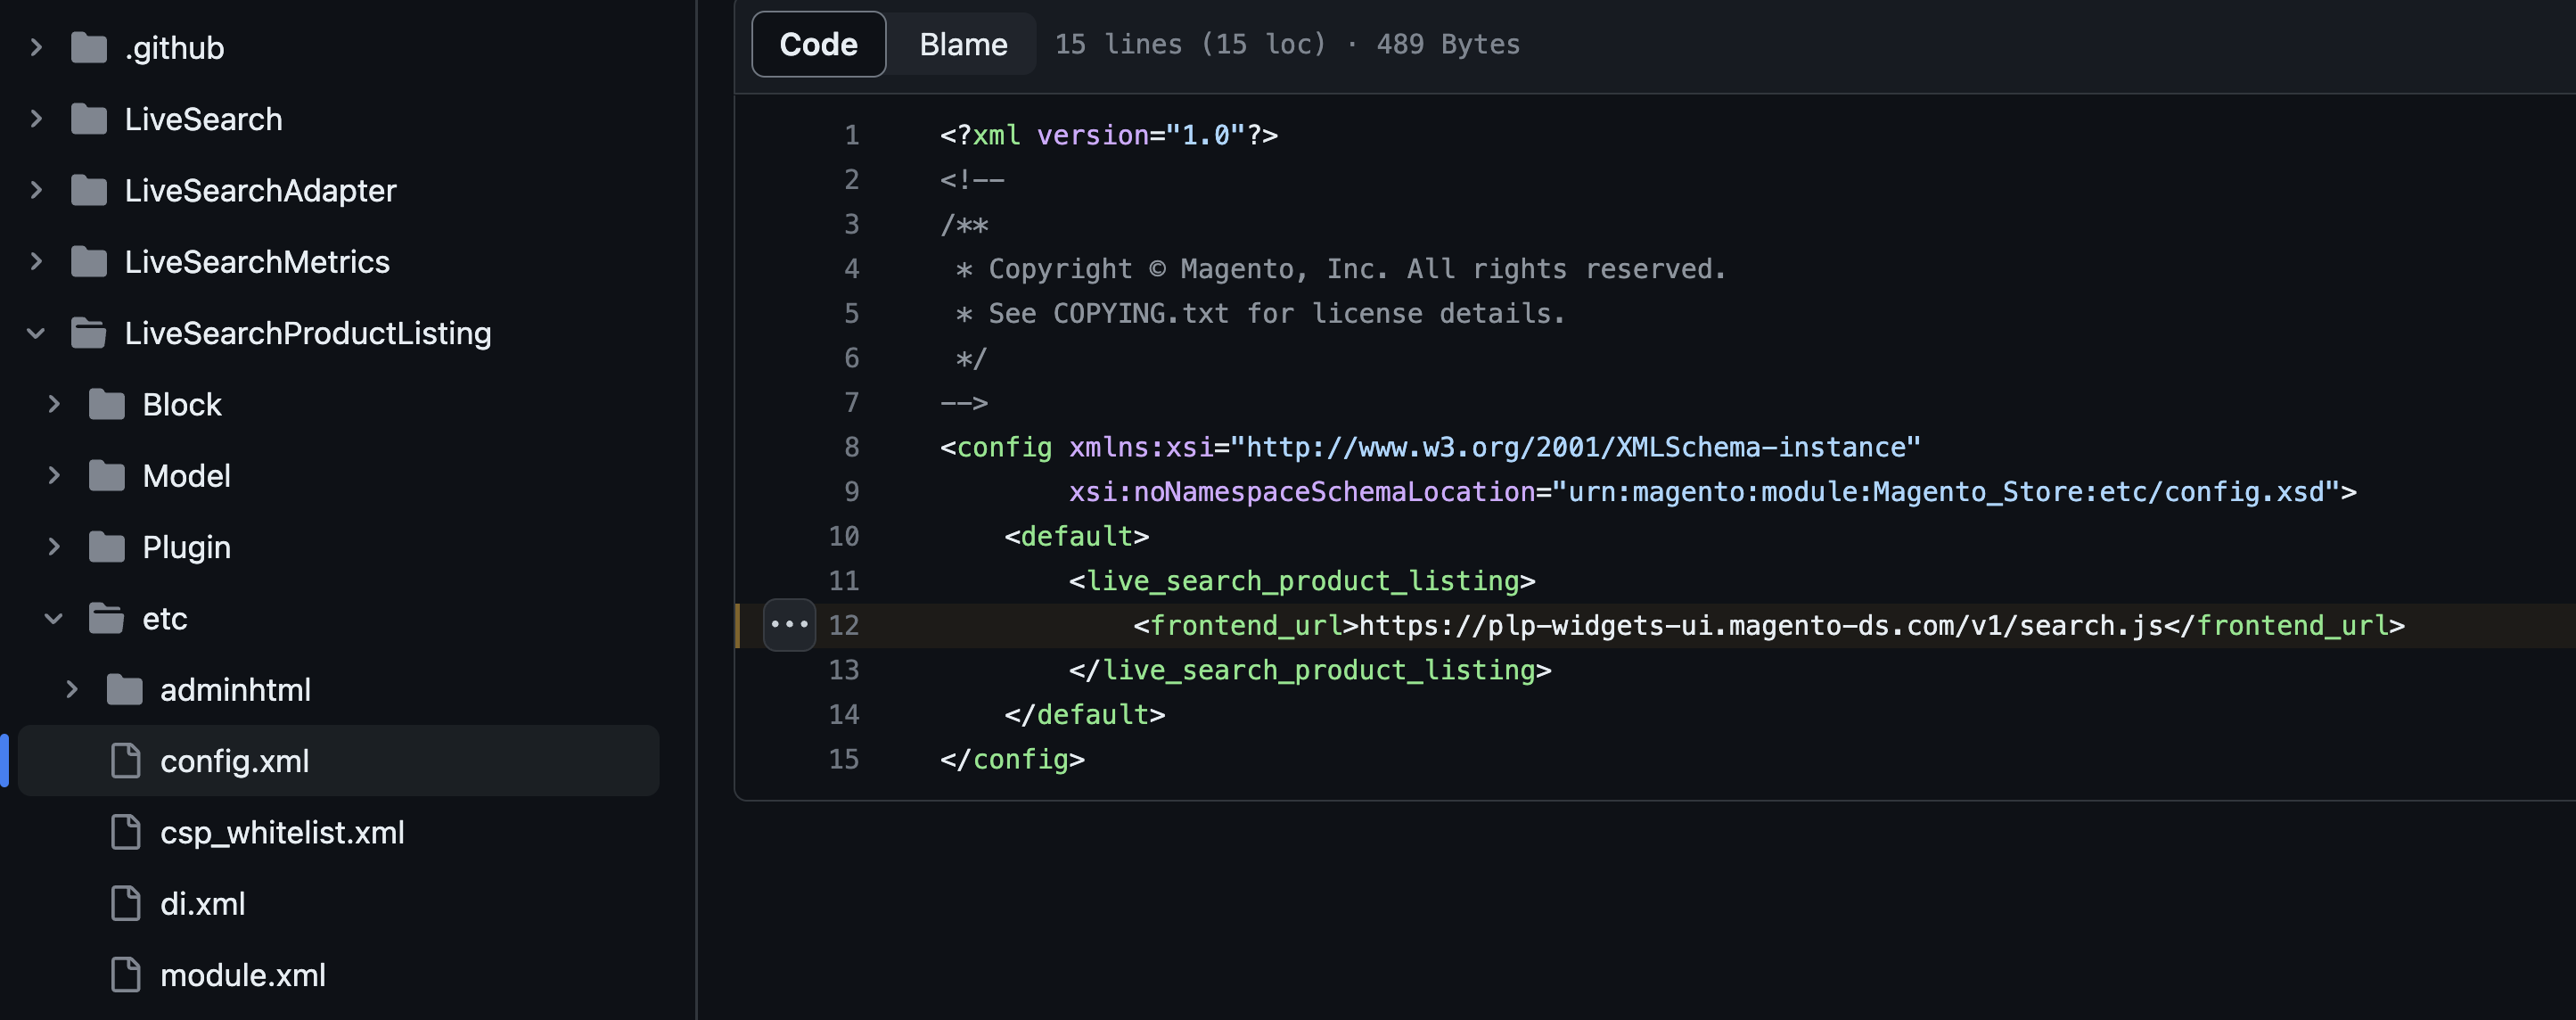Click the open LiveSearchProductListing folder icon
This screenshot has width=2576, height=1020.
[89, 333]
